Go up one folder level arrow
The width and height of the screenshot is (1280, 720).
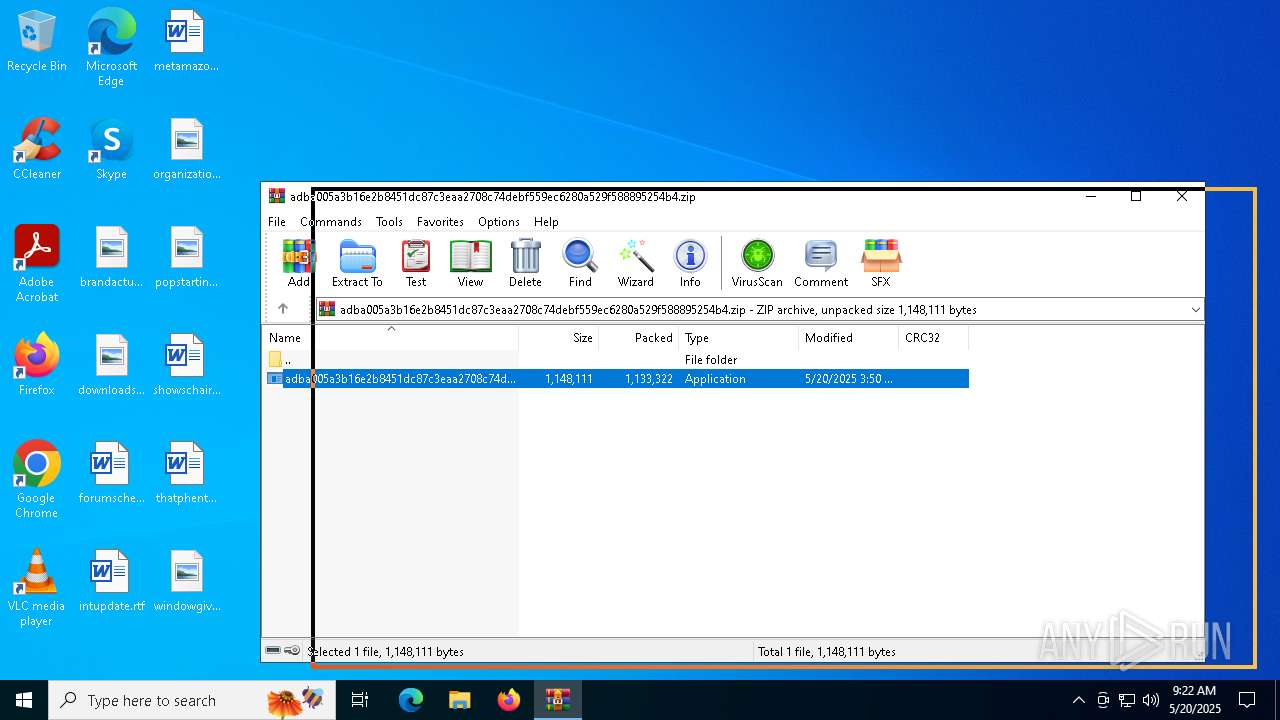(x=283, y=309)
